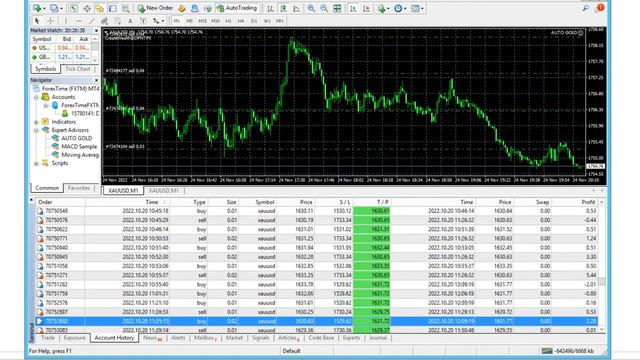Select the Horizontal Line drawing tool
The width and height of the screenshot is (640, 360).
pyautogui.click(x=79, y=21)
